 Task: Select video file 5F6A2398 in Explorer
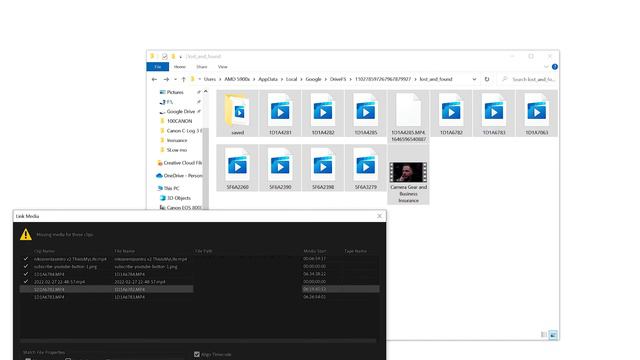[323, 168]
